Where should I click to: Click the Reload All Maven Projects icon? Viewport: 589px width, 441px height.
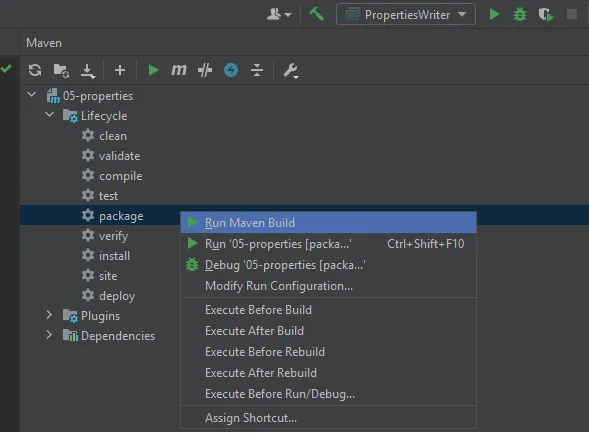(35, 70)
